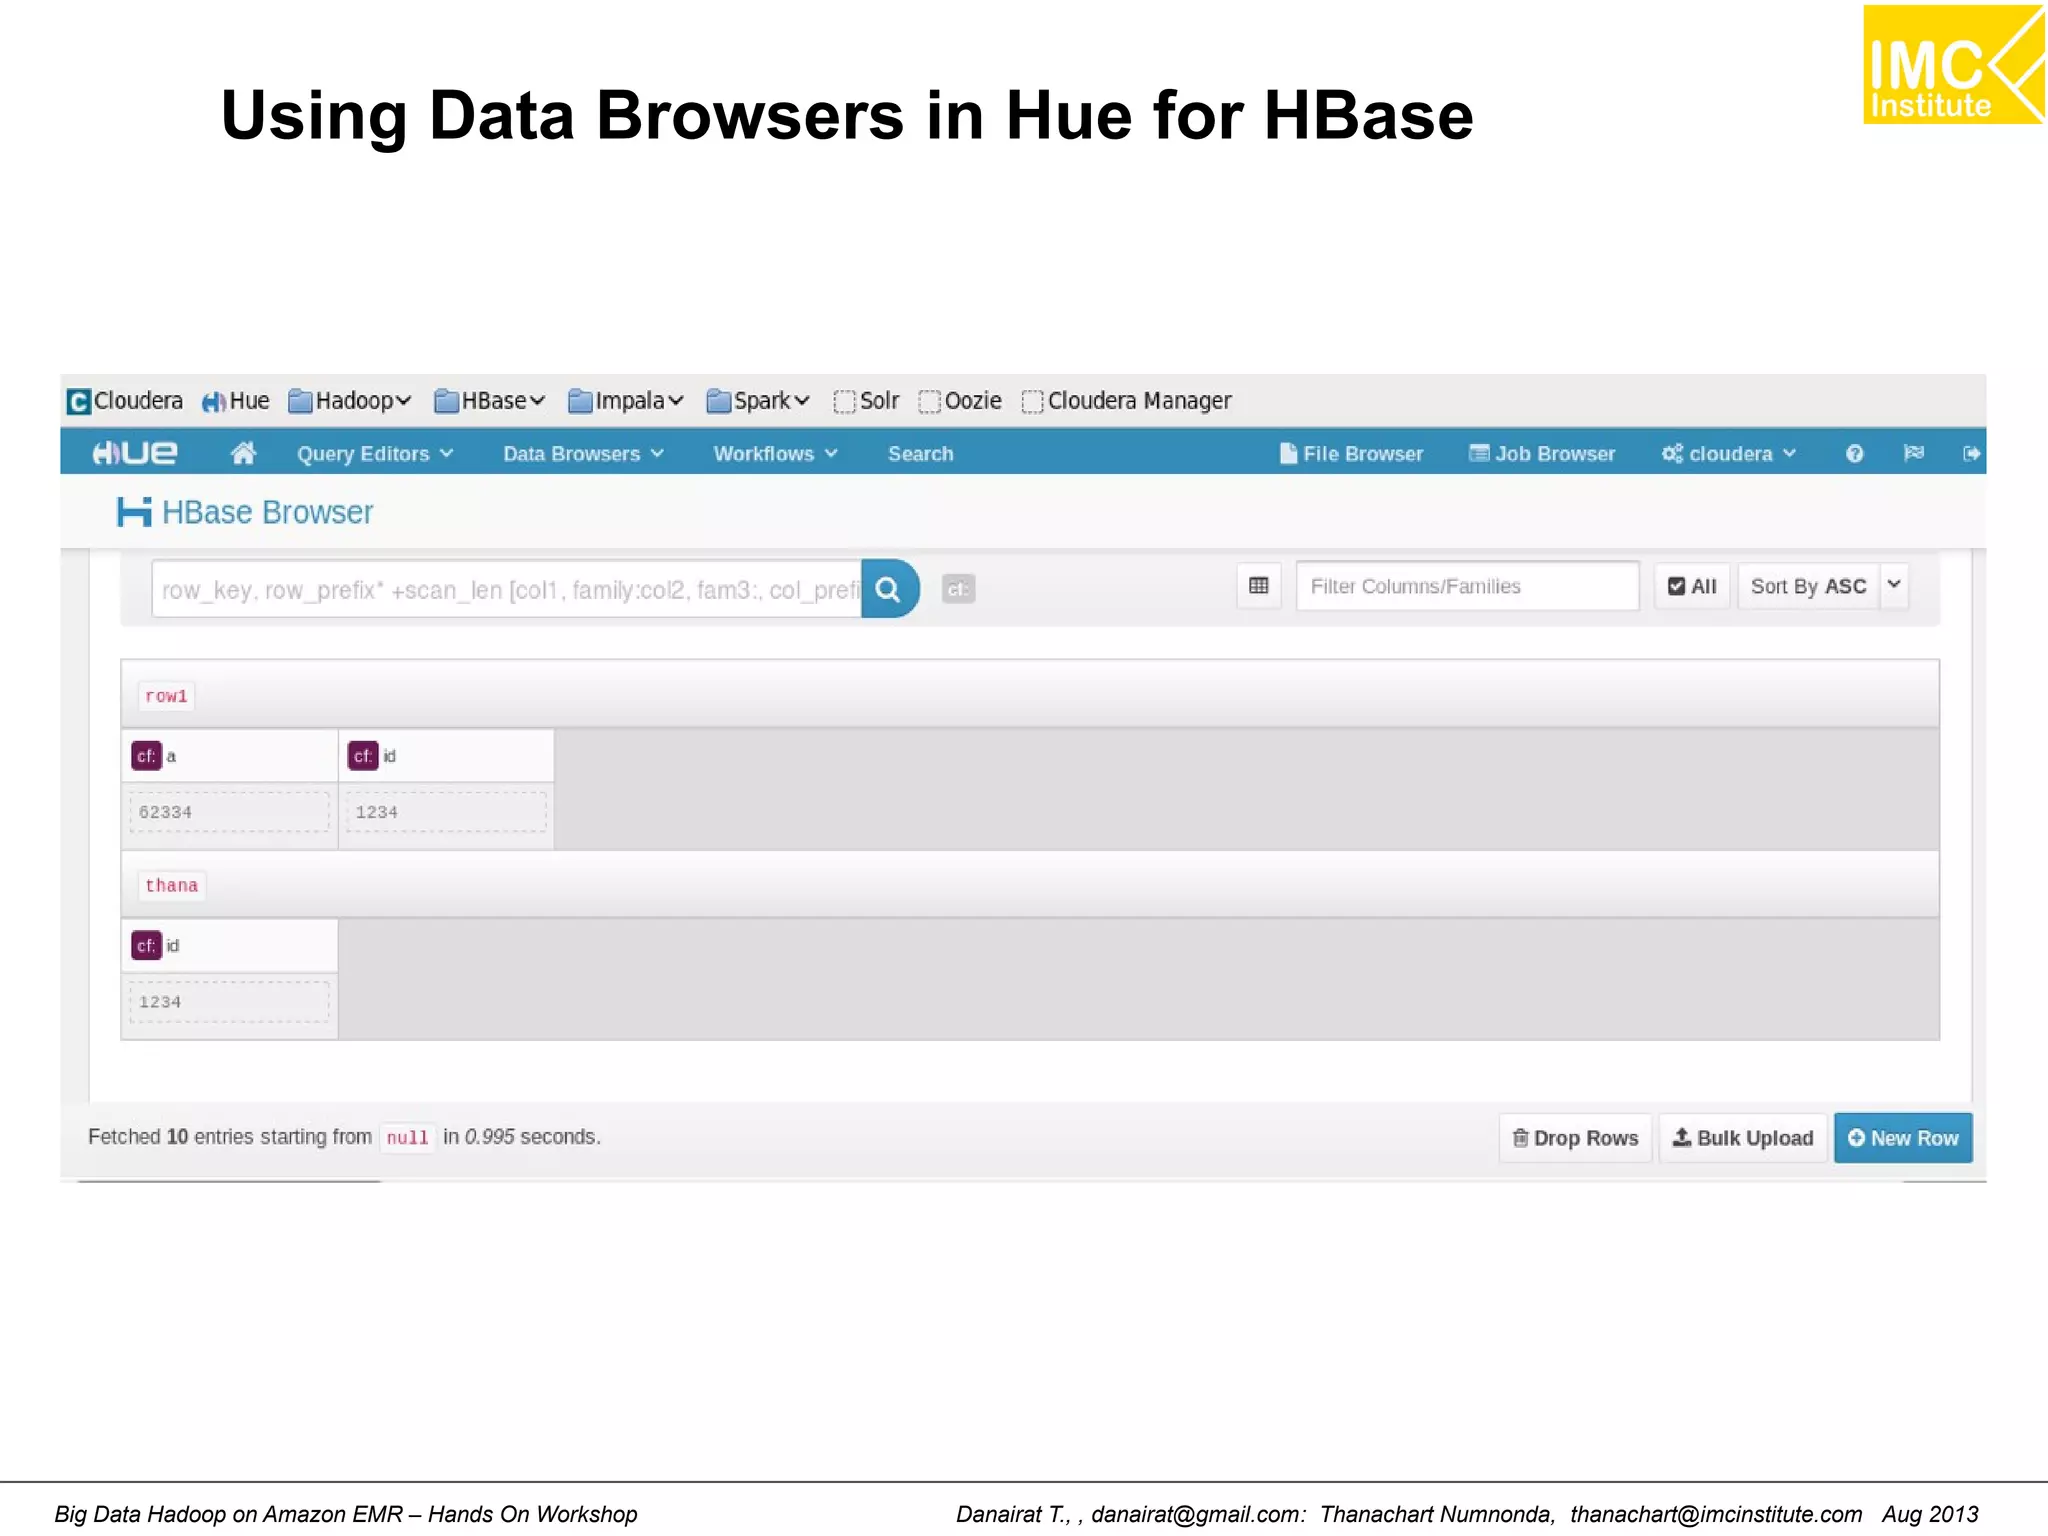
Task: Click Bulk Upload button
Action: tap(1743, 1138)
